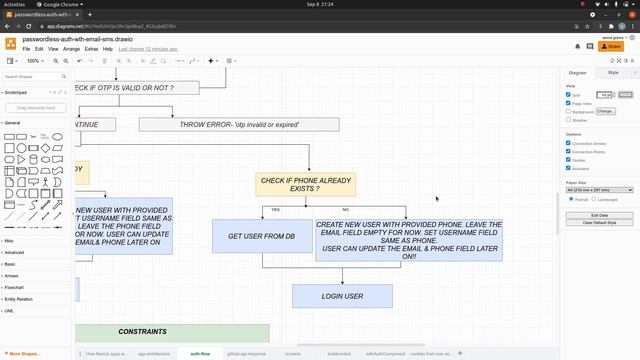Switch to the Style tab
The image size is (640, 360).
pos(613,73)
